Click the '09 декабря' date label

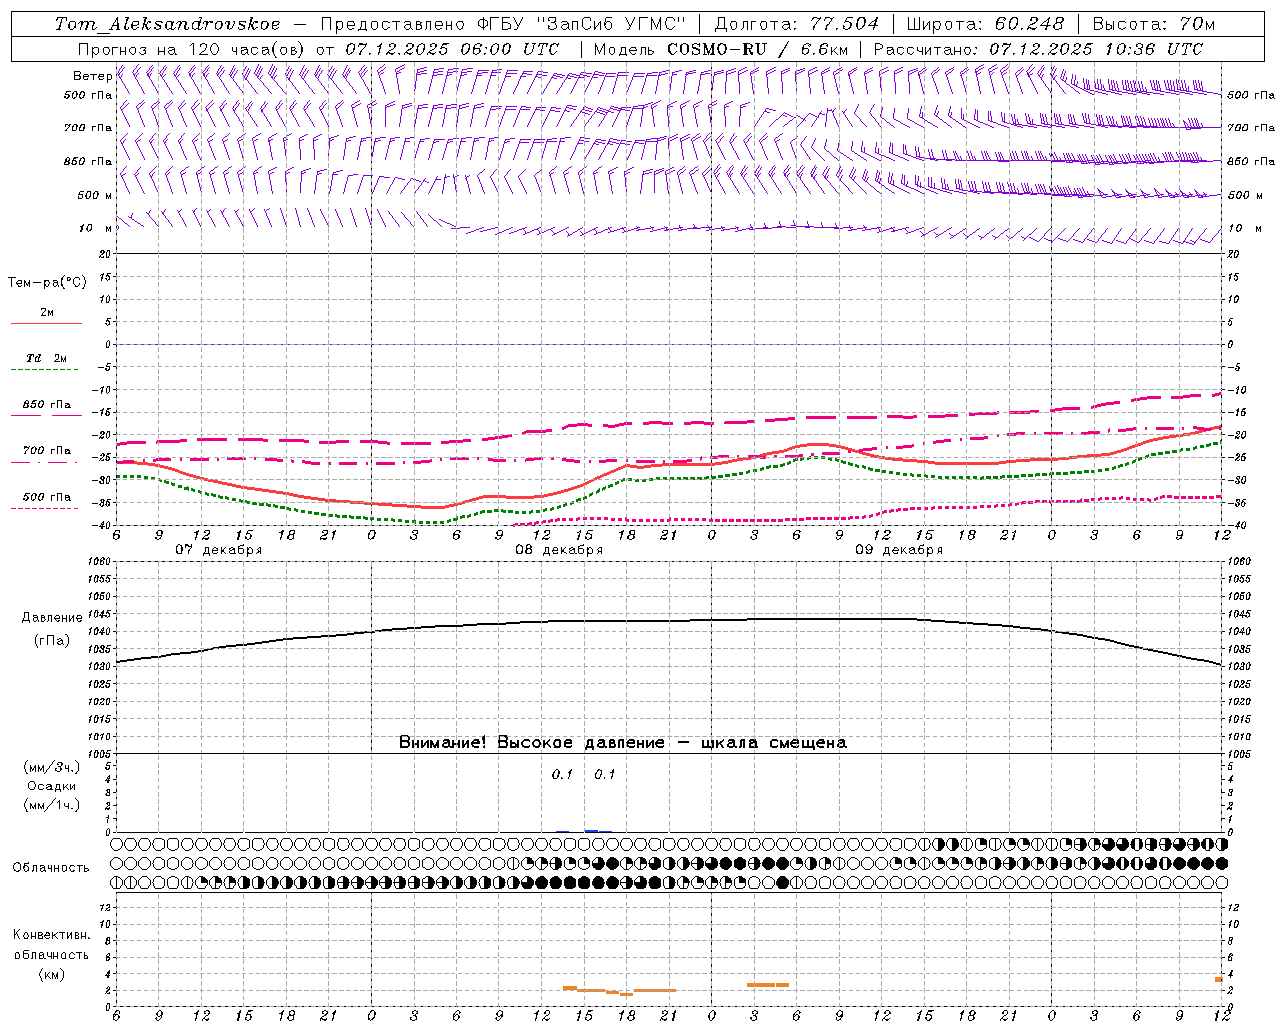tap(899, 550)
